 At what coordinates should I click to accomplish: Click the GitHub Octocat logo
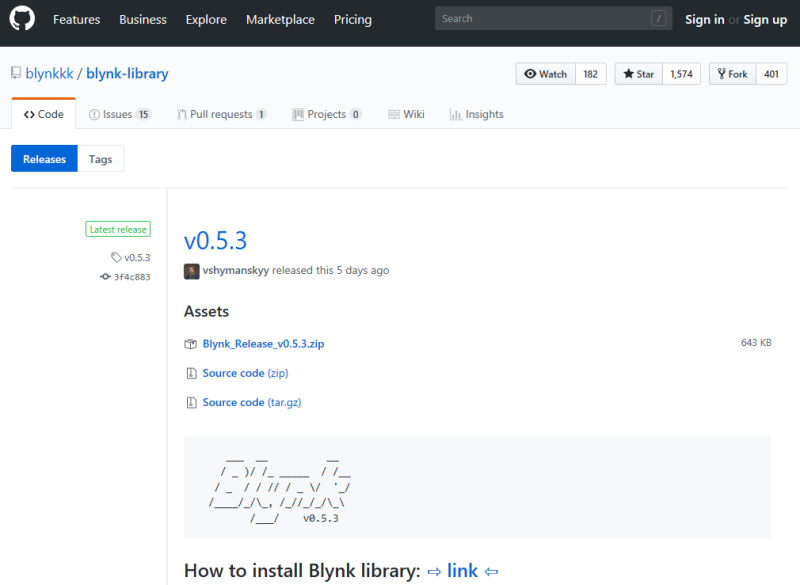[x=23, y=19]
